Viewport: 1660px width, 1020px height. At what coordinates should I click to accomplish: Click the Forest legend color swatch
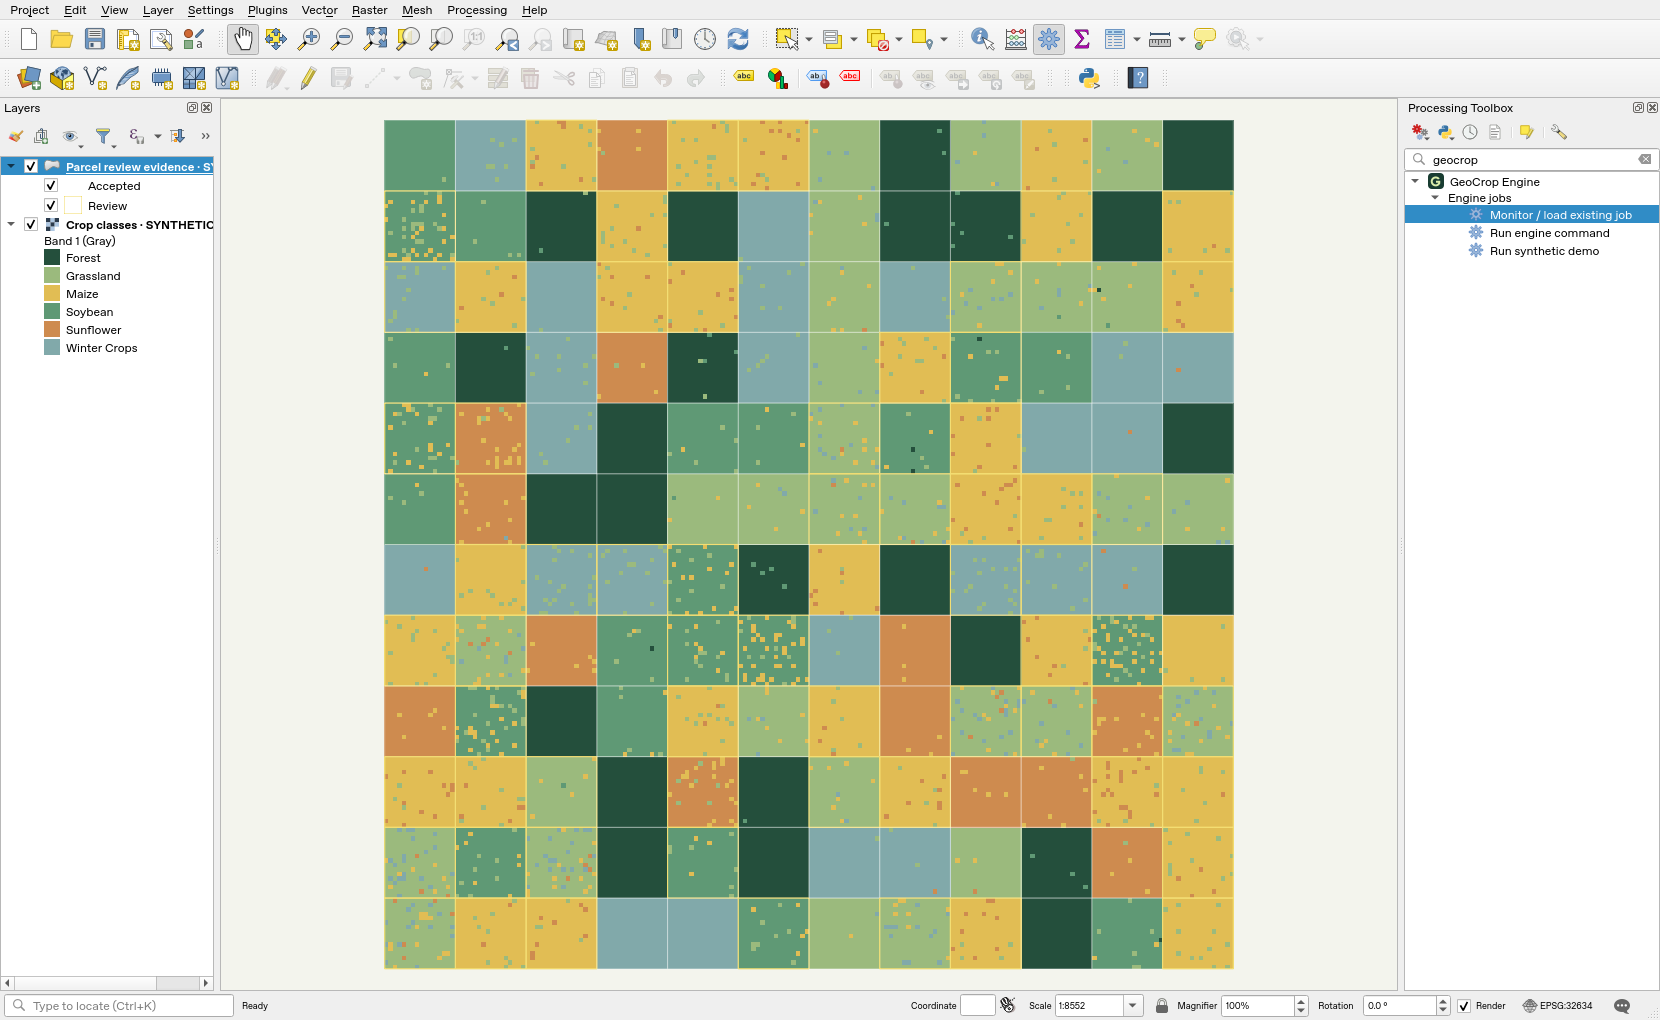(x=52, y=258)
